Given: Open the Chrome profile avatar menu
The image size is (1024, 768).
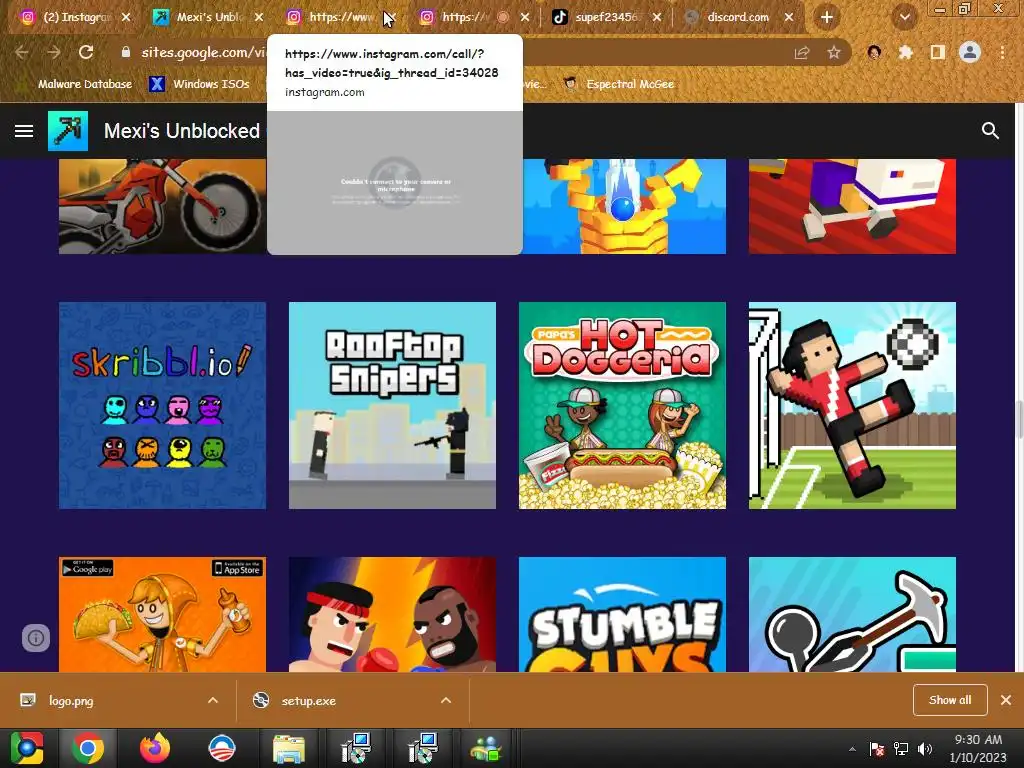Looking at the screenshot, I should [970, 52].
